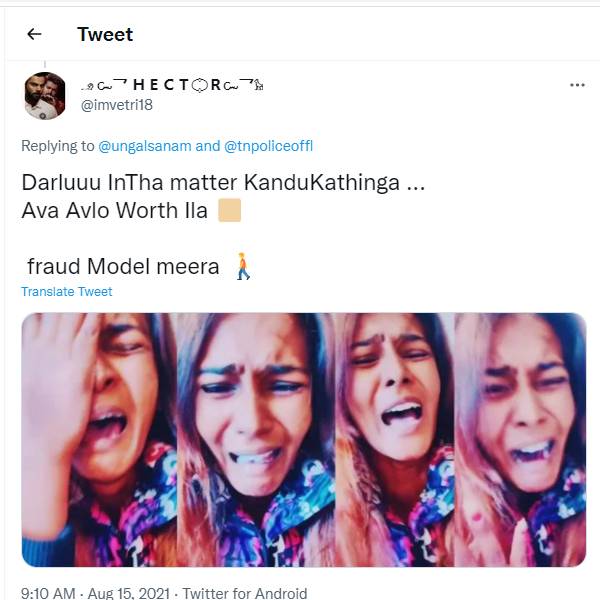This screenshot has width=600, height=600.
Task: Click the 'Replying to' label
Action: pos(57,146)
